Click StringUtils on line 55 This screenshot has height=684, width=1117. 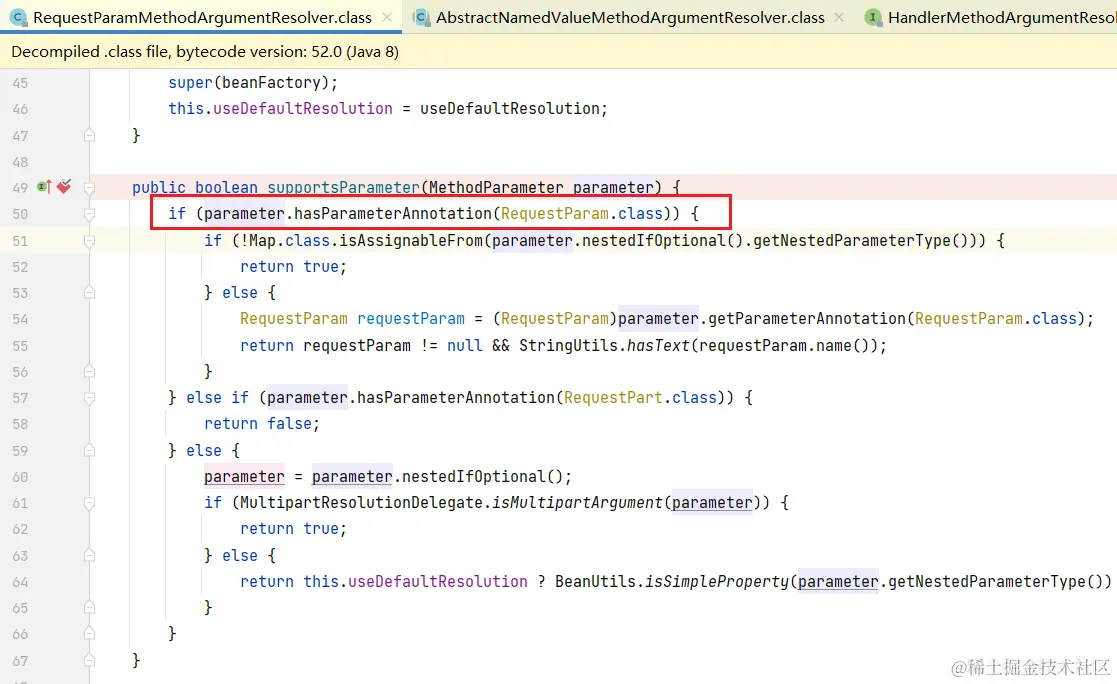coord(568,346)
